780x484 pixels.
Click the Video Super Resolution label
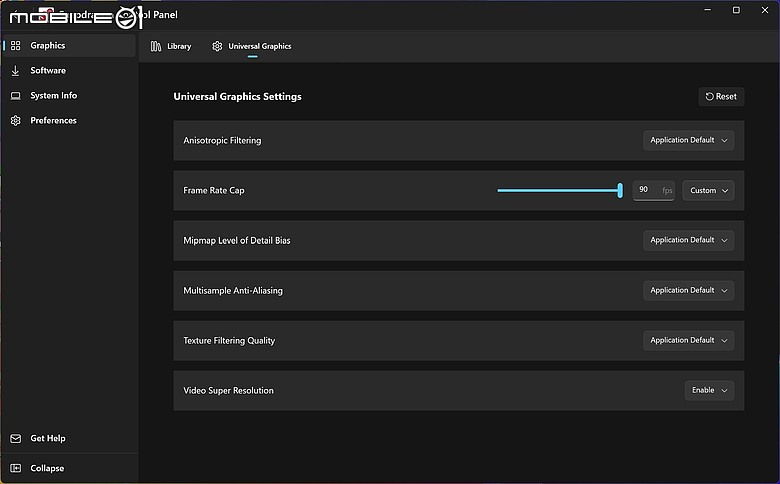pos(228,390)
